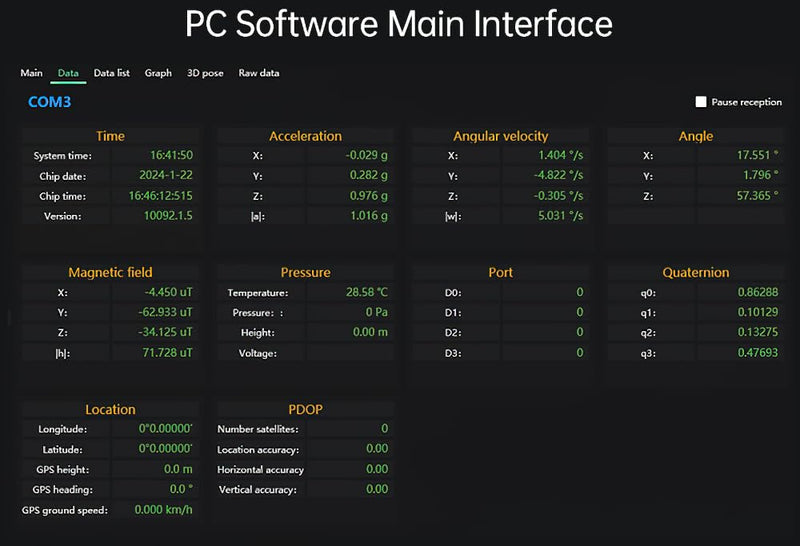Click the |h| value 71.728 uT
The image size is (800, 546).
pyautogui.click(x=168, y=353)
